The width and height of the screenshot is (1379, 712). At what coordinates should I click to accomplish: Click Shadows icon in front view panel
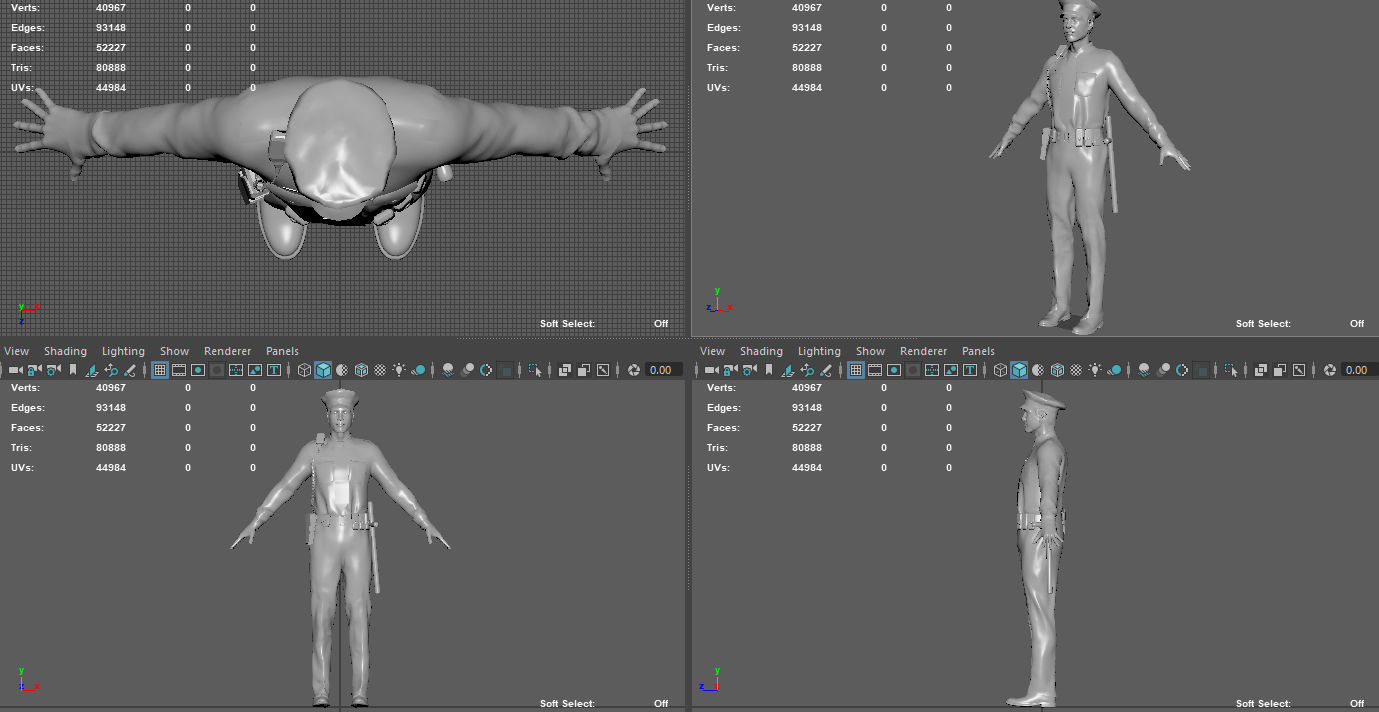point(418,370)
